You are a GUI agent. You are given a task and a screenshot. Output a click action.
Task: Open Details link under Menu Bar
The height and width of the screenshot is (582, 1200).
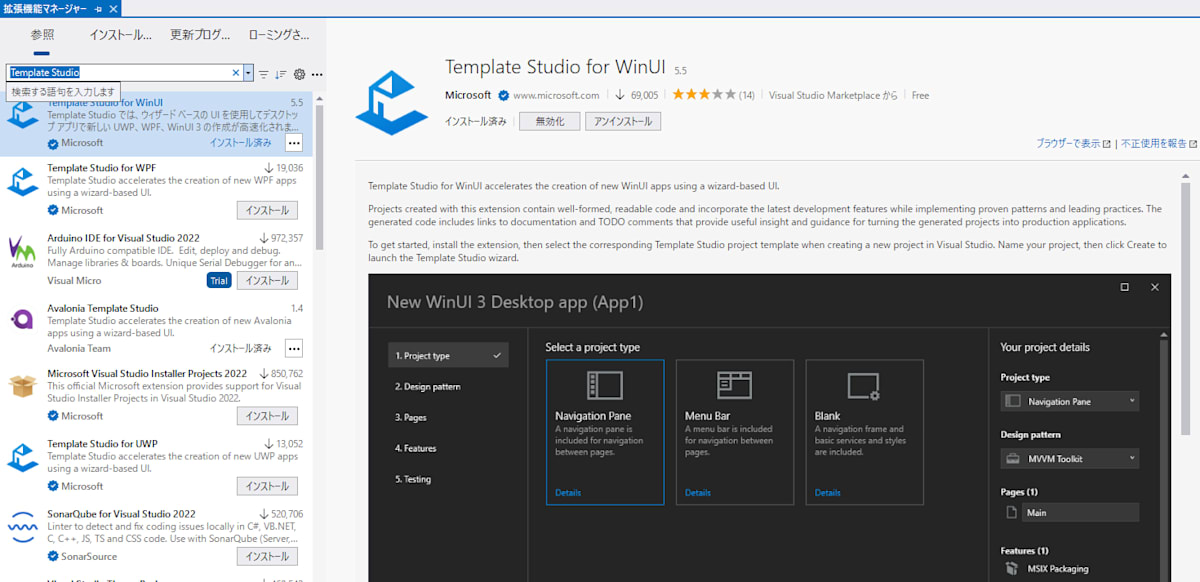pyautogui.click(x=698, y=493)
